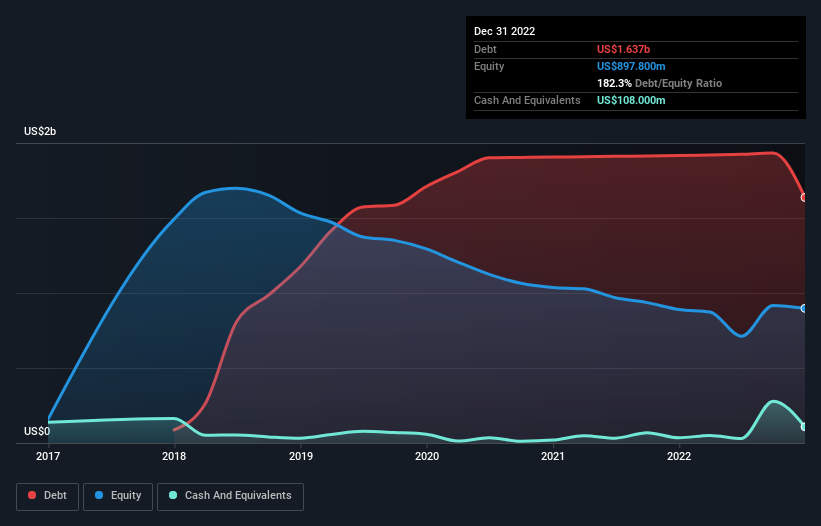
Task: Click the teal Cash data point marker
Action: click(x=804, y=427)
